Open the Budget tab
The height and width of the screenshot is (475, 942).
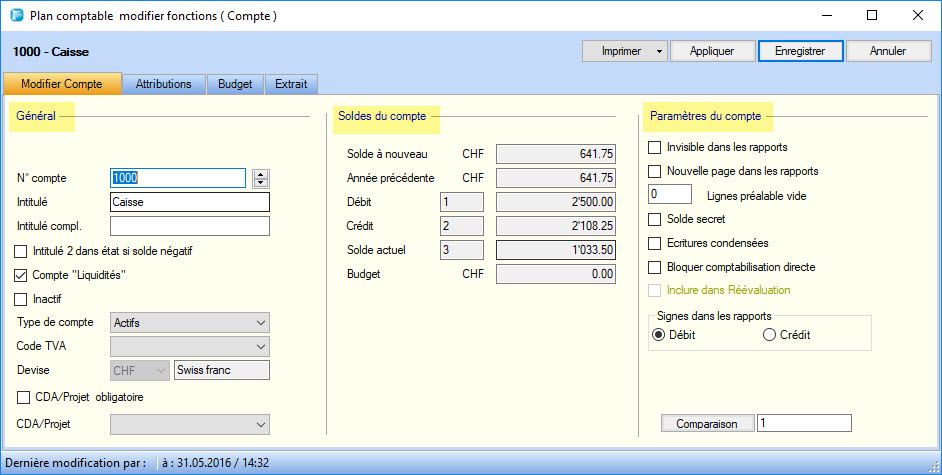point(235,85)
